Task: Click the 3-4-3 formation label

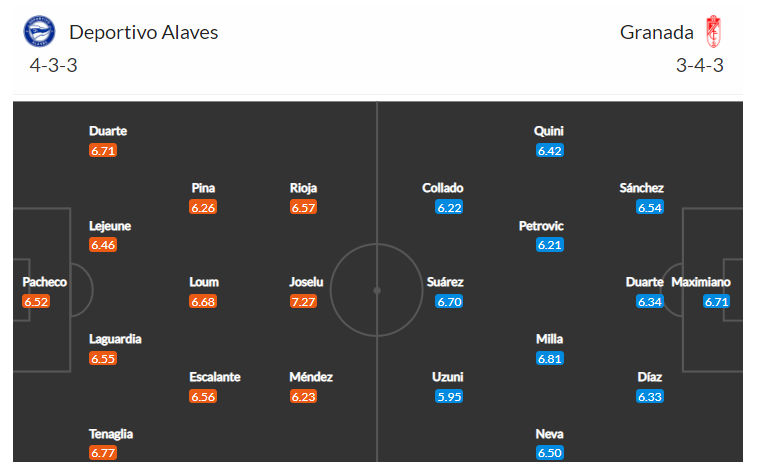Action: (700, 65)
